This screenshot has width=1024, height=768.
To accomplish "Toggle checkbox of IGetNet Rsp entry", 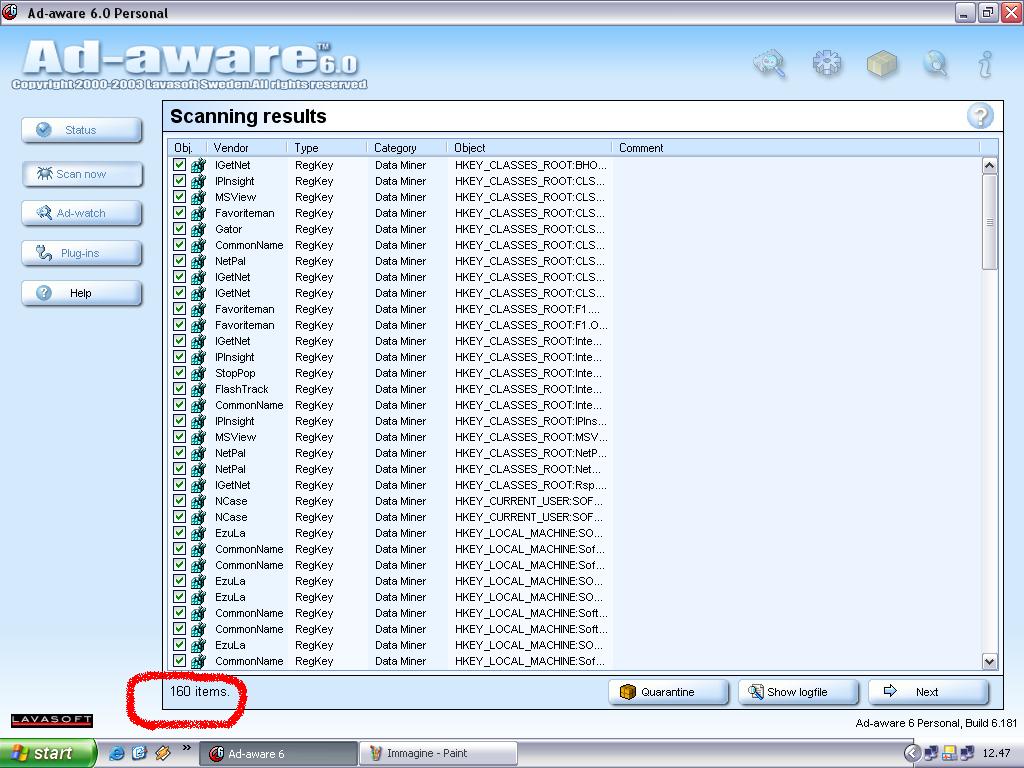I will (180, 485).
